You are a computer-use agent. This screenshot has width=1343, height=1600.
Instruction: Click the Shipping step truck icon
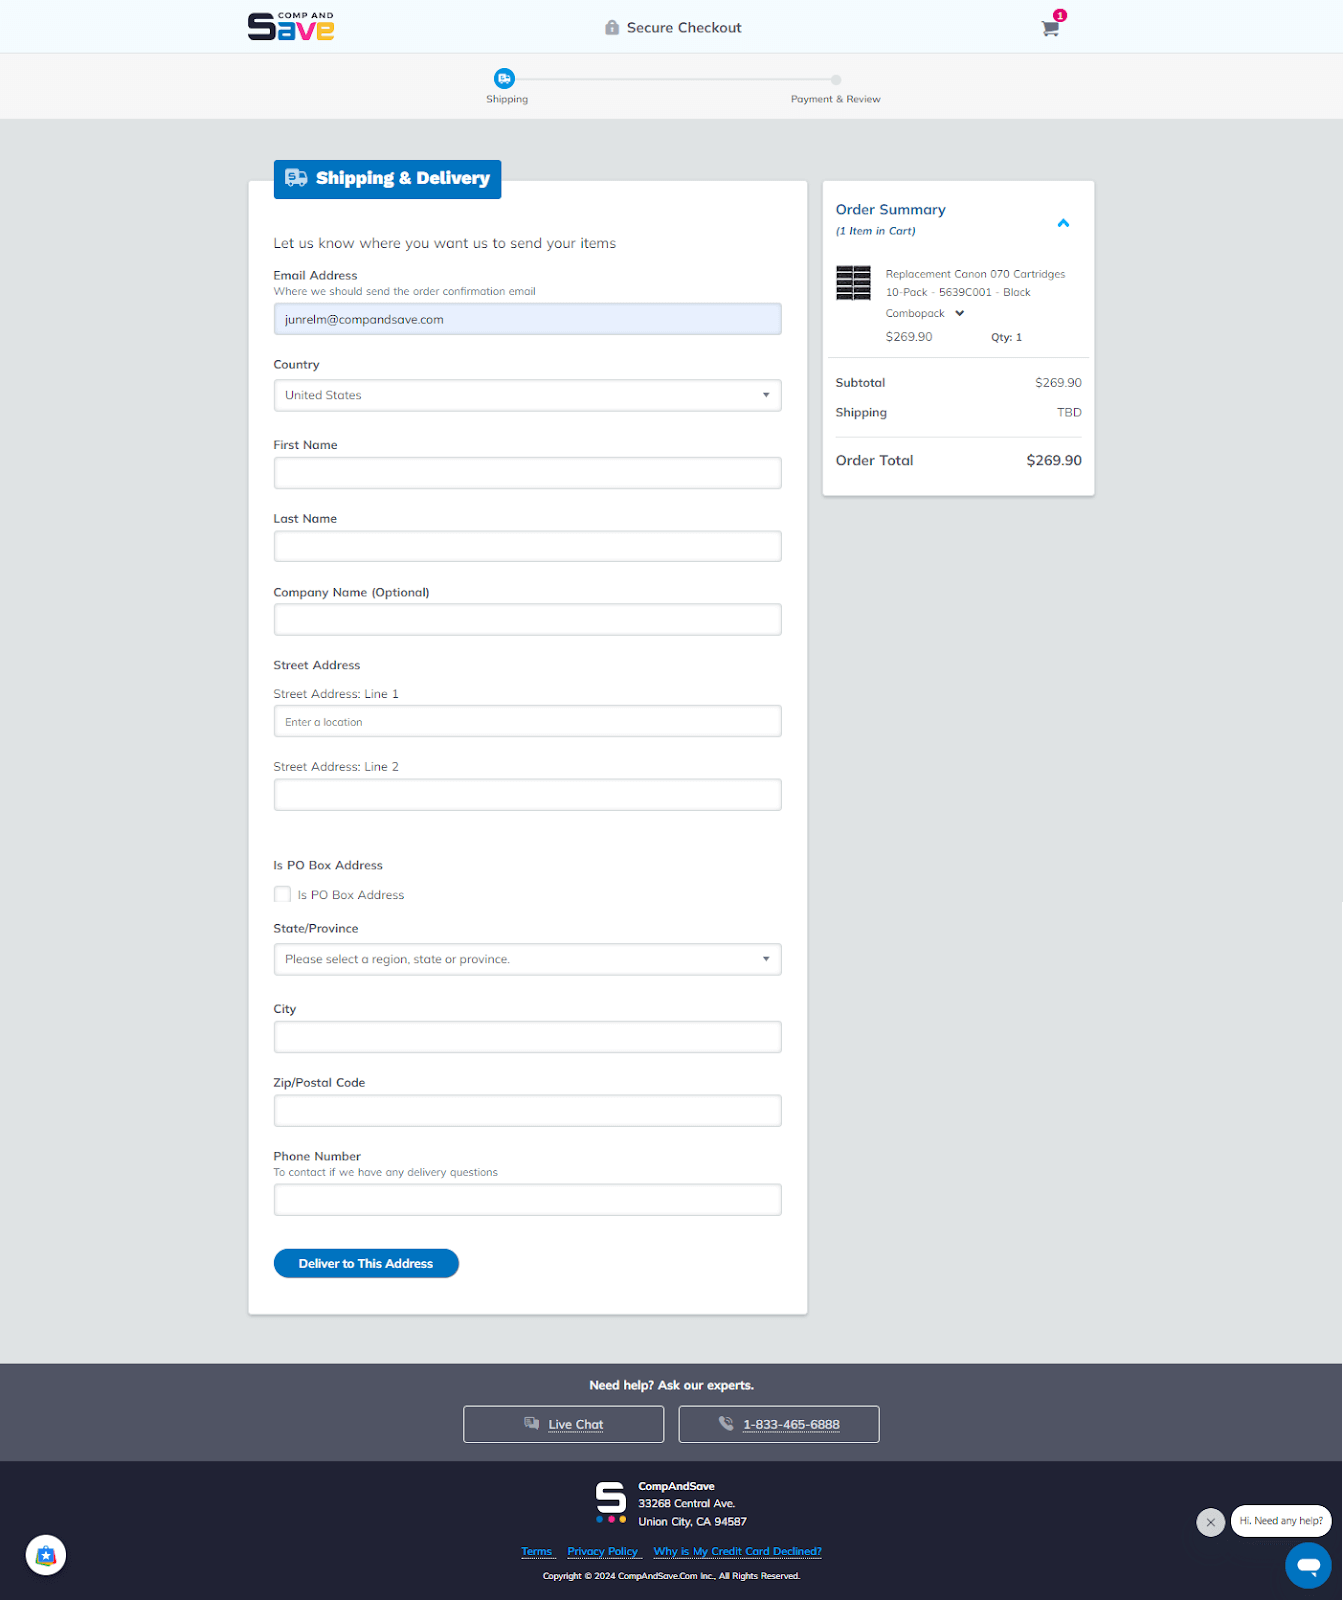(x=504, y=78)
